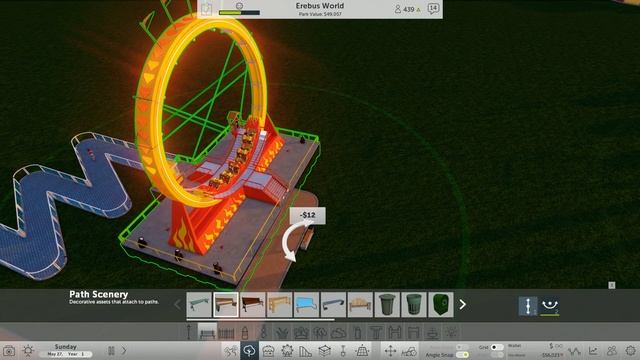This screenshot has width=640, height=360.
Task: Open the land grid zoning icon
Action: (362, 351)
